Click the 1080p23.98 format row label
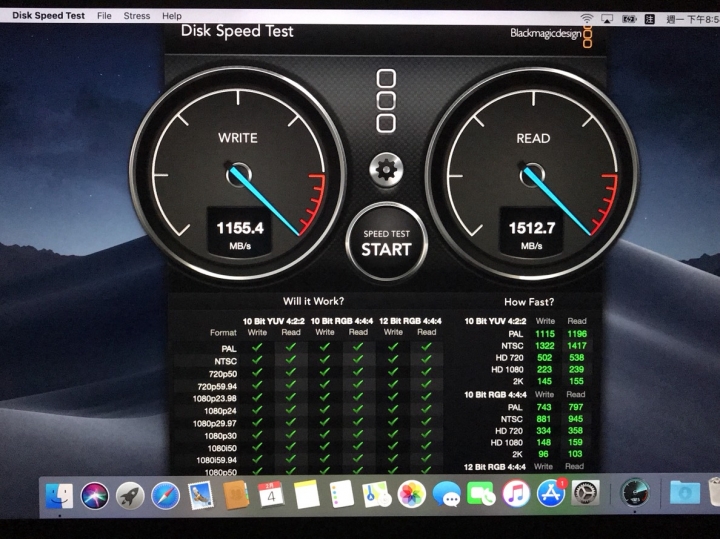The width and height of the screenshot is (720, 539). [214, 399]
